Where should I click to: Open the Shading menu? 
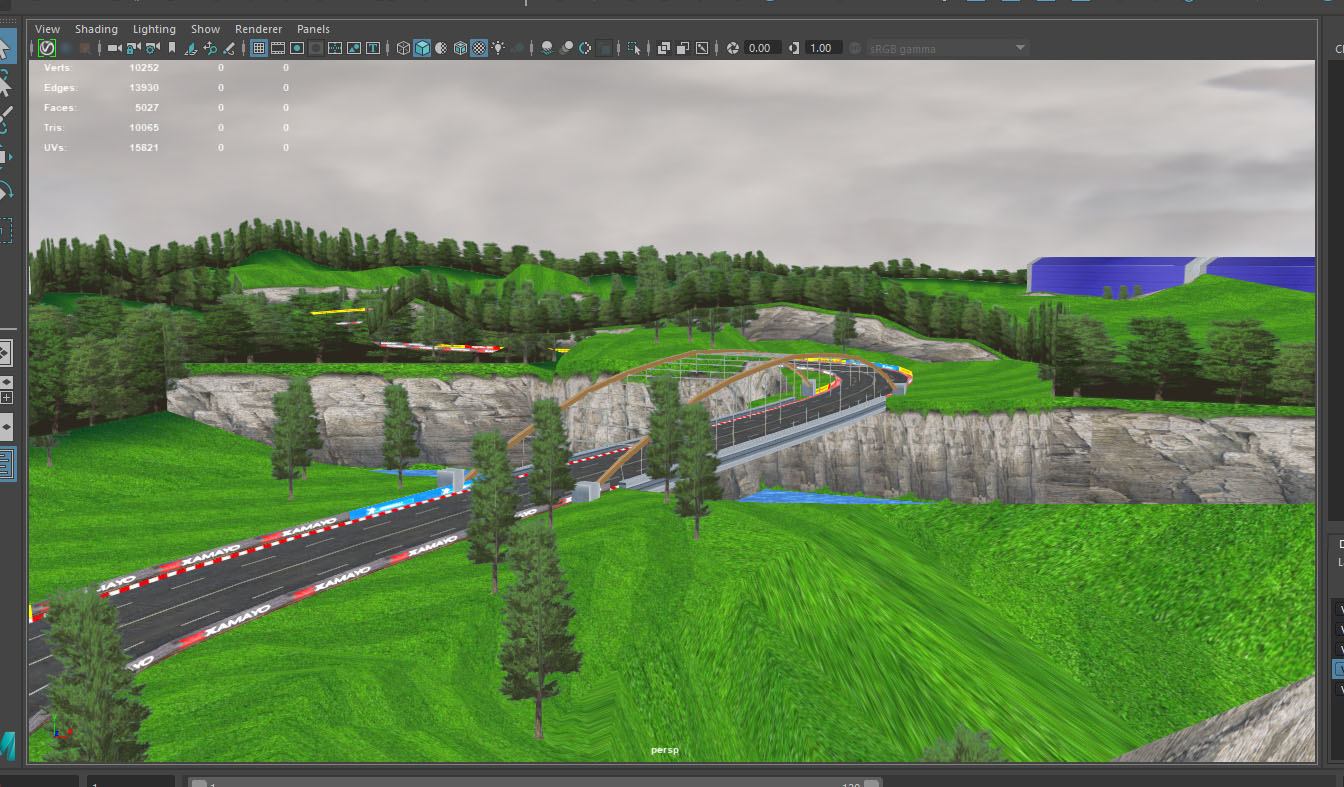pos(96,29)
